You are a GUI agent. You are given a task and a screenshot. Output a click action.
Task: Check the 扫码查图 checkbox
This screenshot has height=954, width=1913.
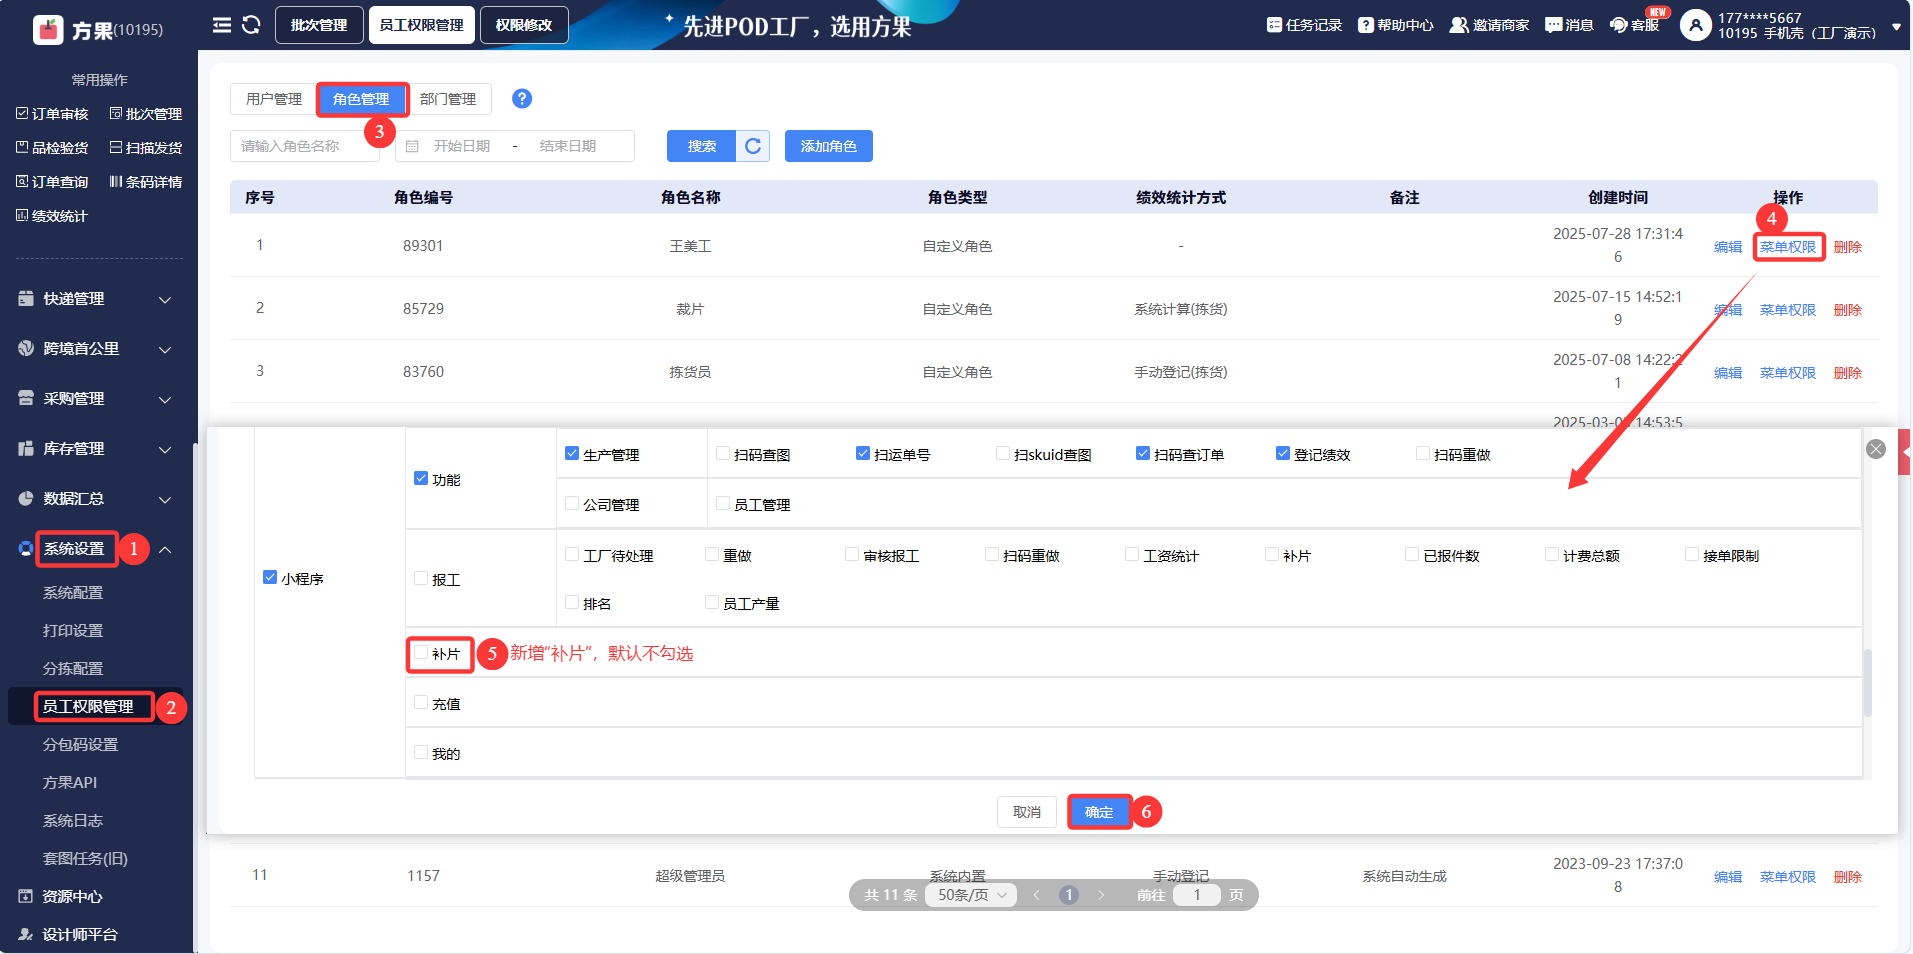pos(723,454)
